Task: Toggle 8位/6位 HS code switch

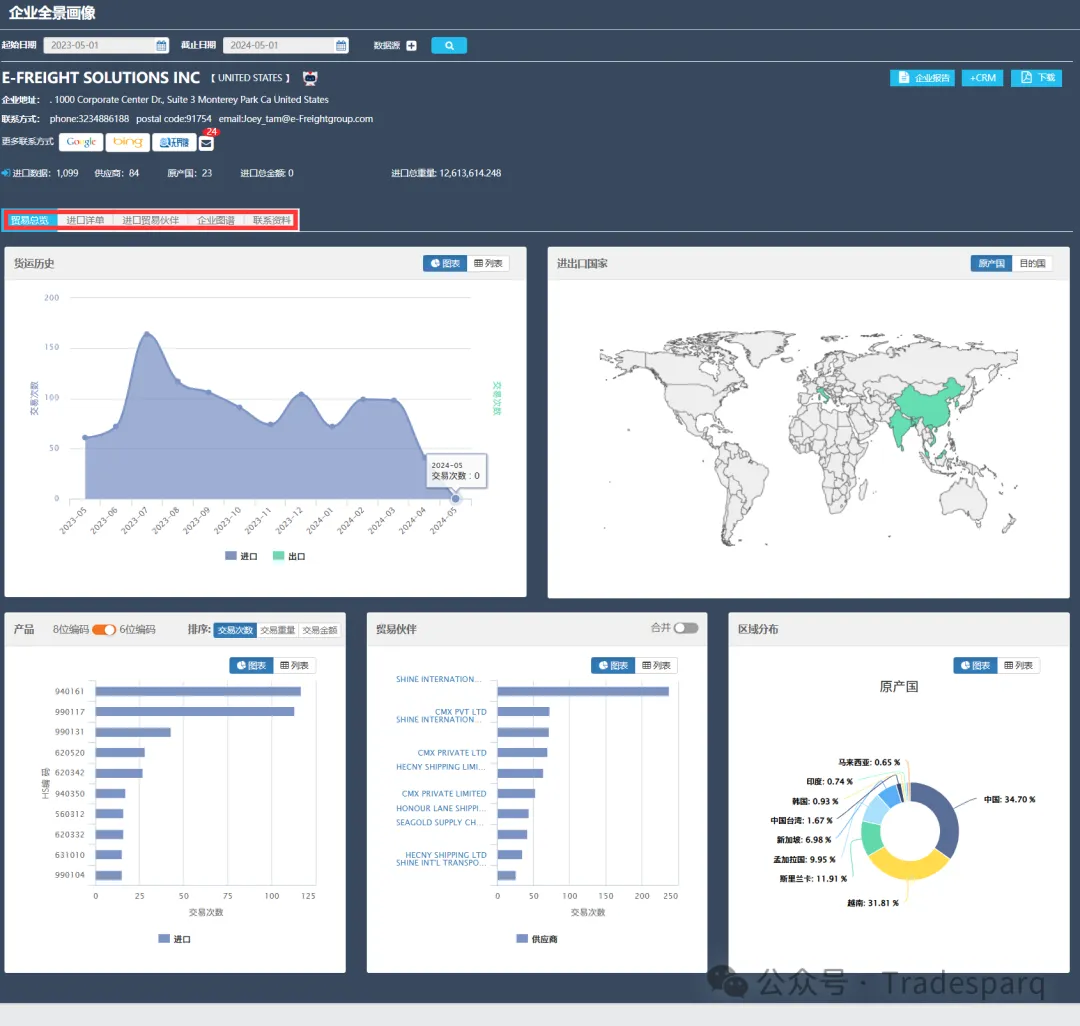Action: [104, 629]
